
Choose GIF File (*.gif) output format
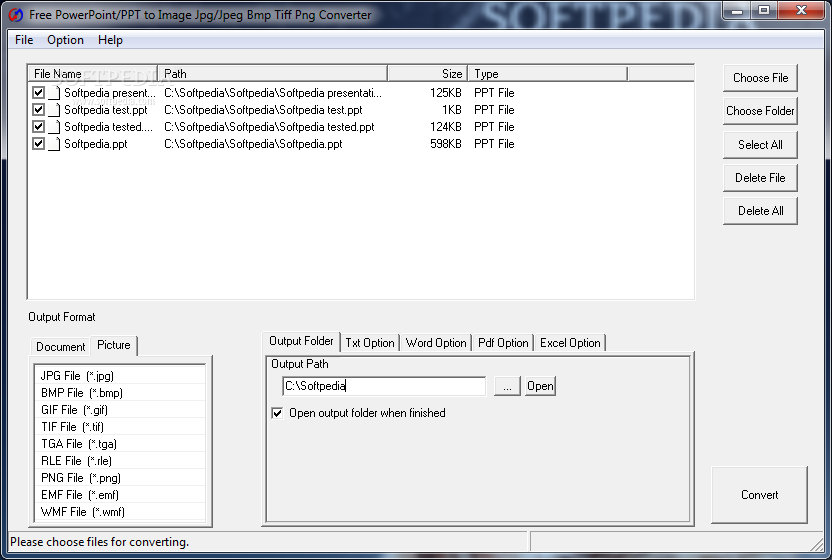point(120,410)
